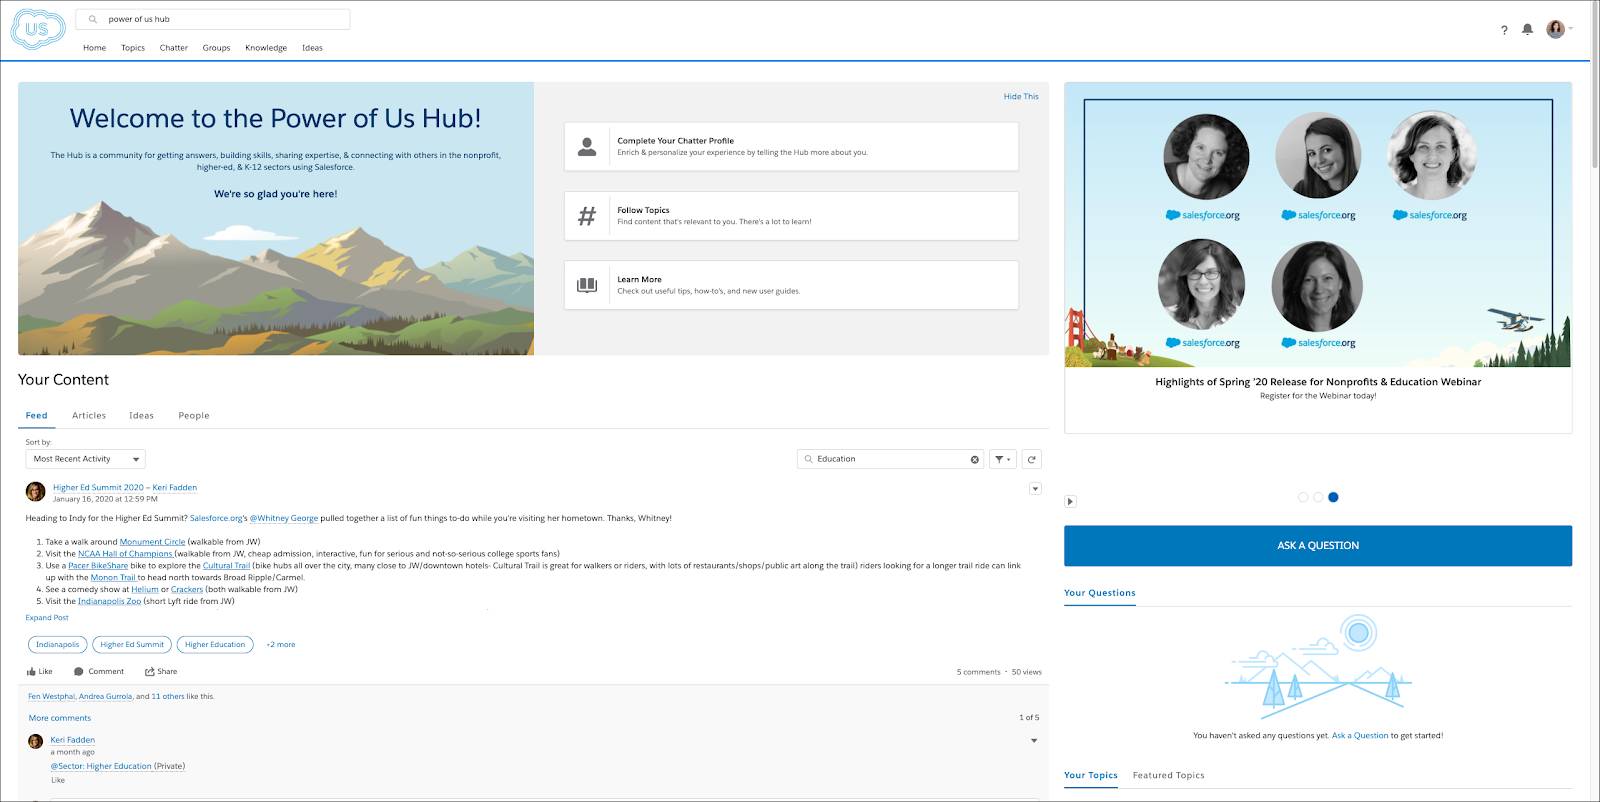Click the hashtag icon on Follow Topics

(x=587, y=216)
